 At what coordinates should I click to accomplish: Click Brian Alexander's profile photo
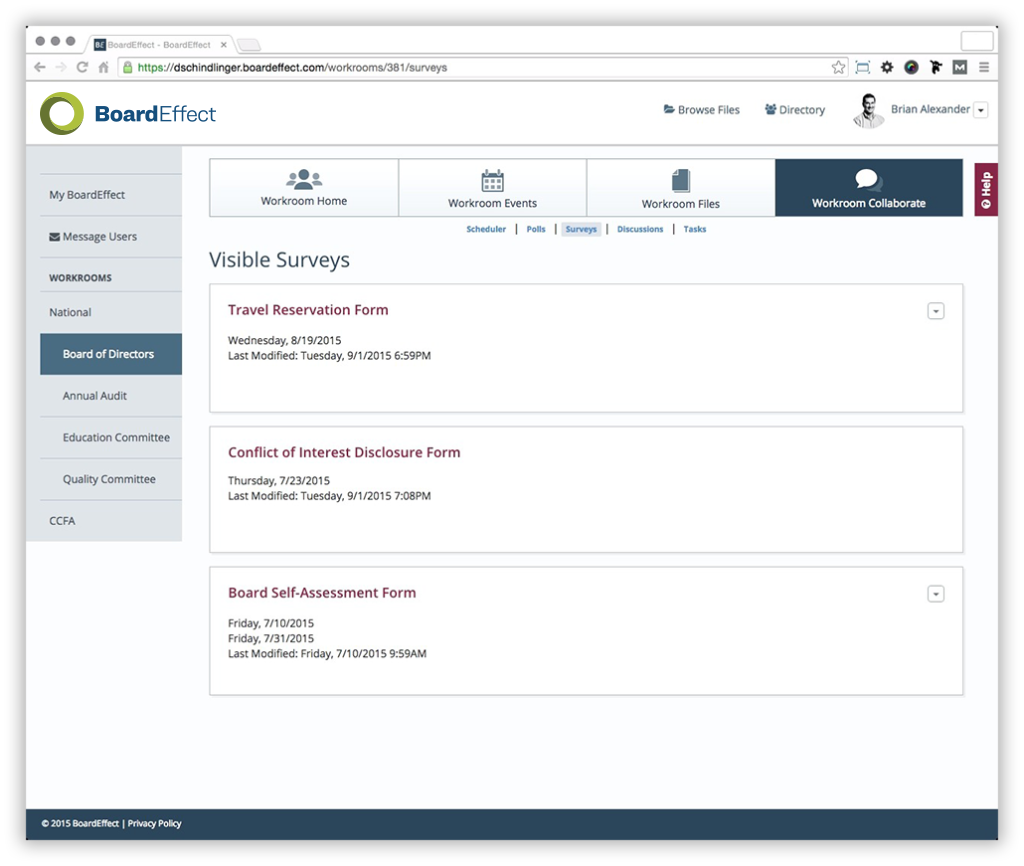coord(868,110)
